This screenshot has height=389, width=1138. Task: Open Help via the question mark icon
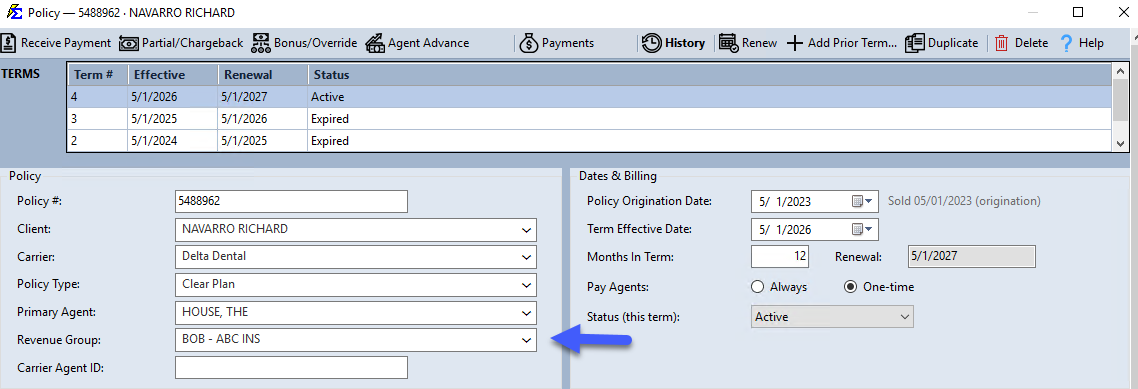click(x=1066, y=43)
